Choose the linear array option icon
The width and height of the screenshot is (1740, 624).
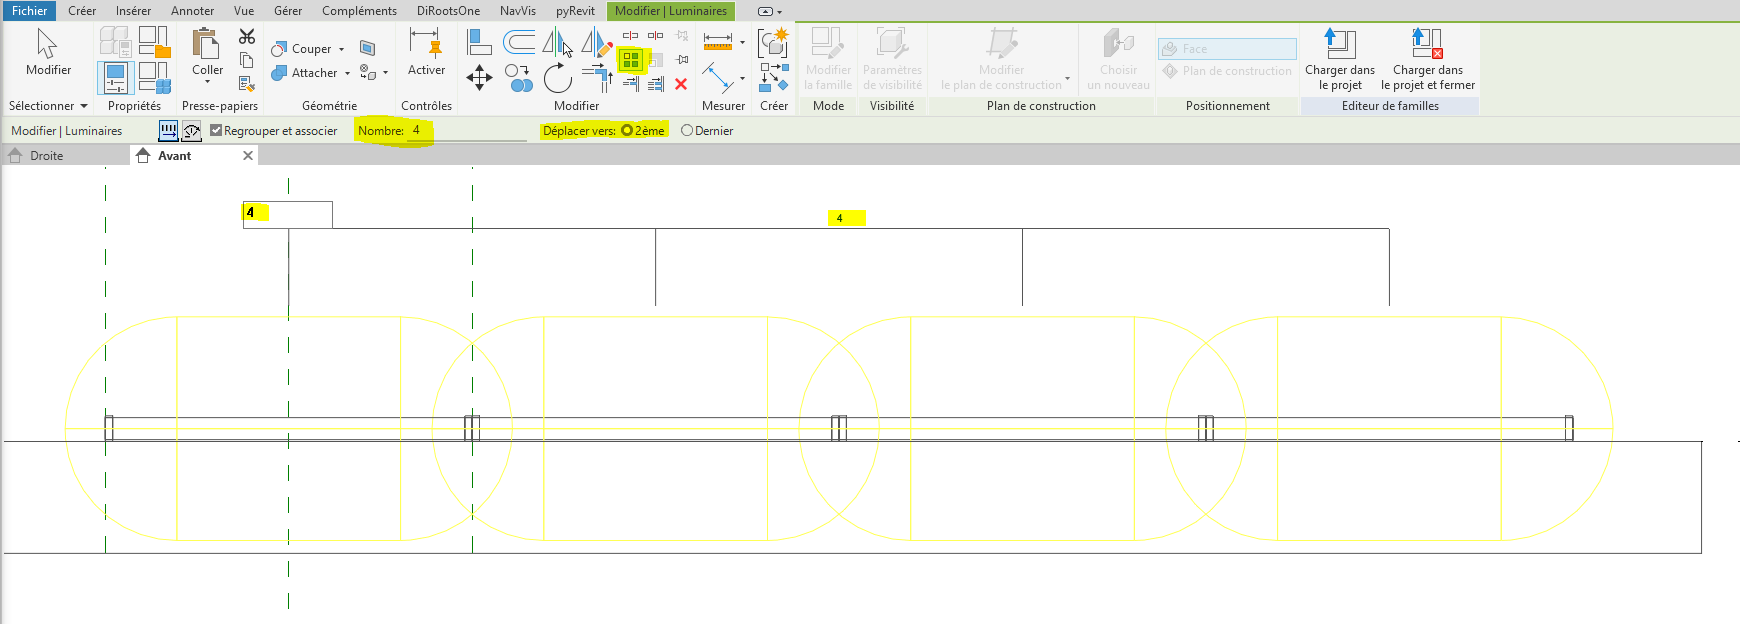tap(168, 131)
